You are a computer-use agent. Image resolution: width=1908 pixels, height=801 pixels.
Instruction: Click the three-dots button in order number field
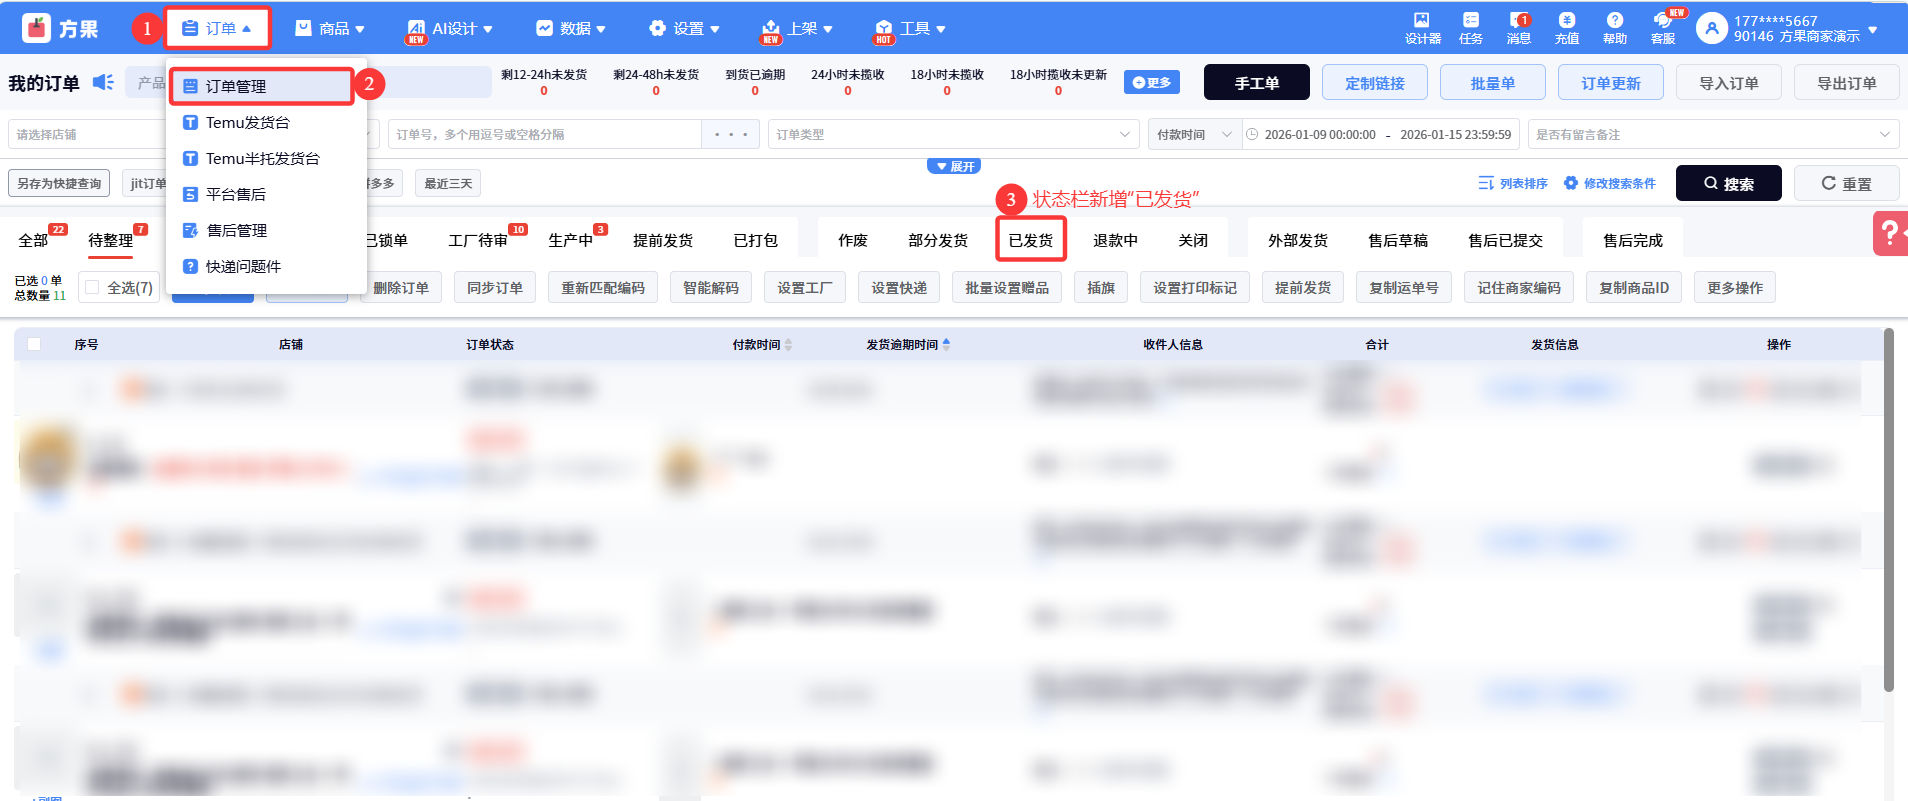(731, 134)
